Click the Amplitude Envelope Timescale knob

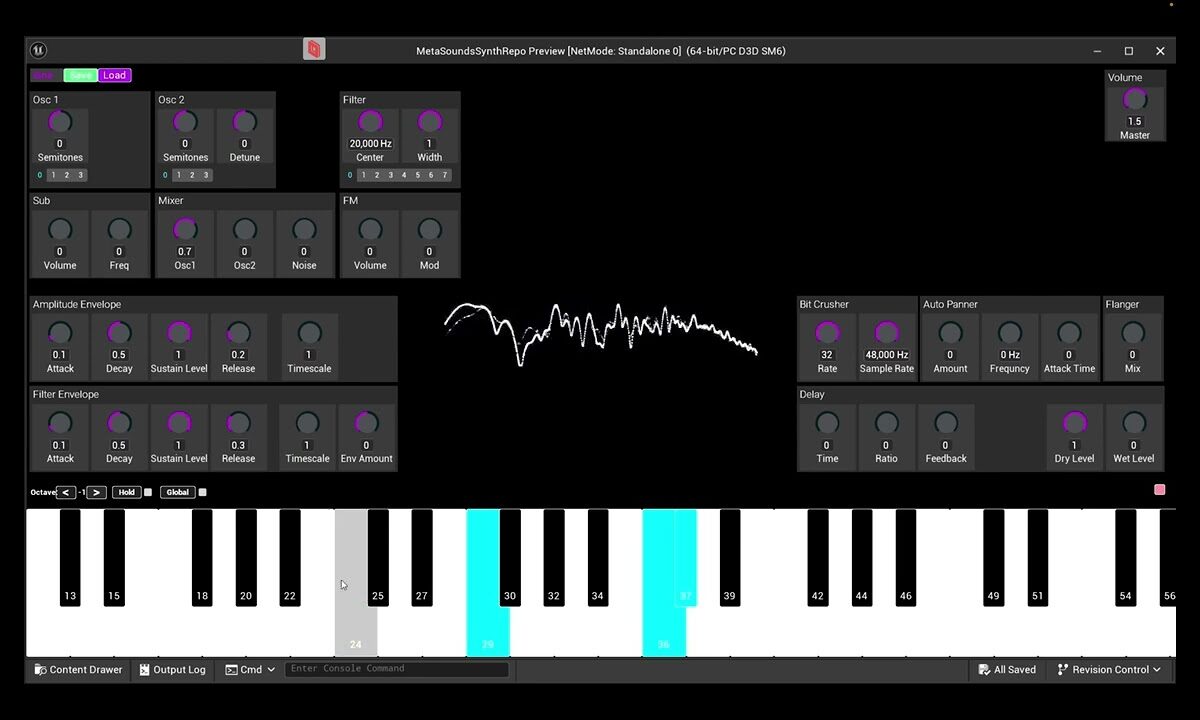(x=308, y=333)
